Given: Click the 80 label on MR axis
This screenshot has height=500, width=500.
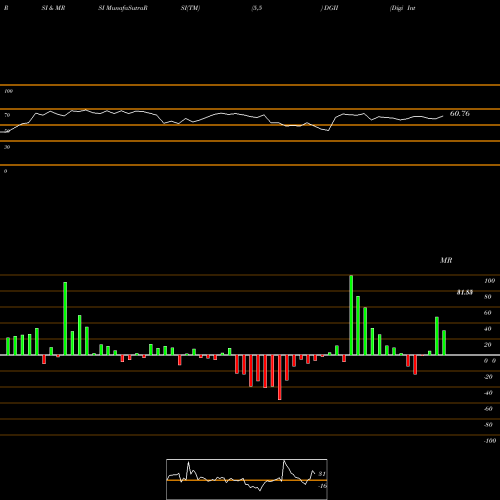Looking at the screenshot, I should pos(488,297).
